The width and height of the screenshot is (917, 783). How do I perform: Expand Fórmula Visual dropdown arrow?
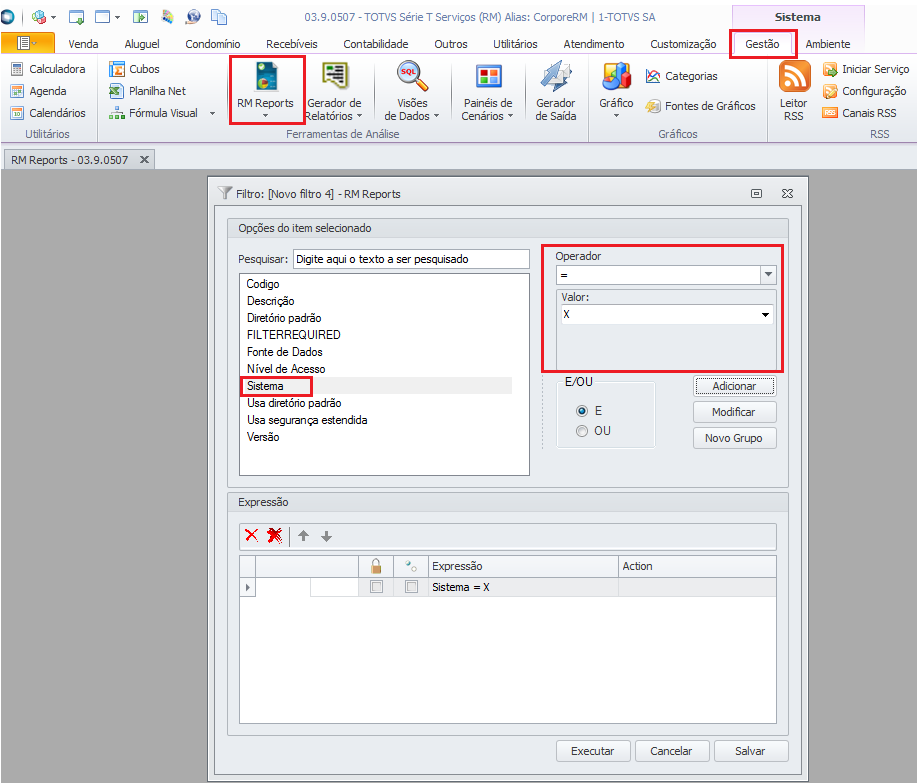[x=212, y=113]
